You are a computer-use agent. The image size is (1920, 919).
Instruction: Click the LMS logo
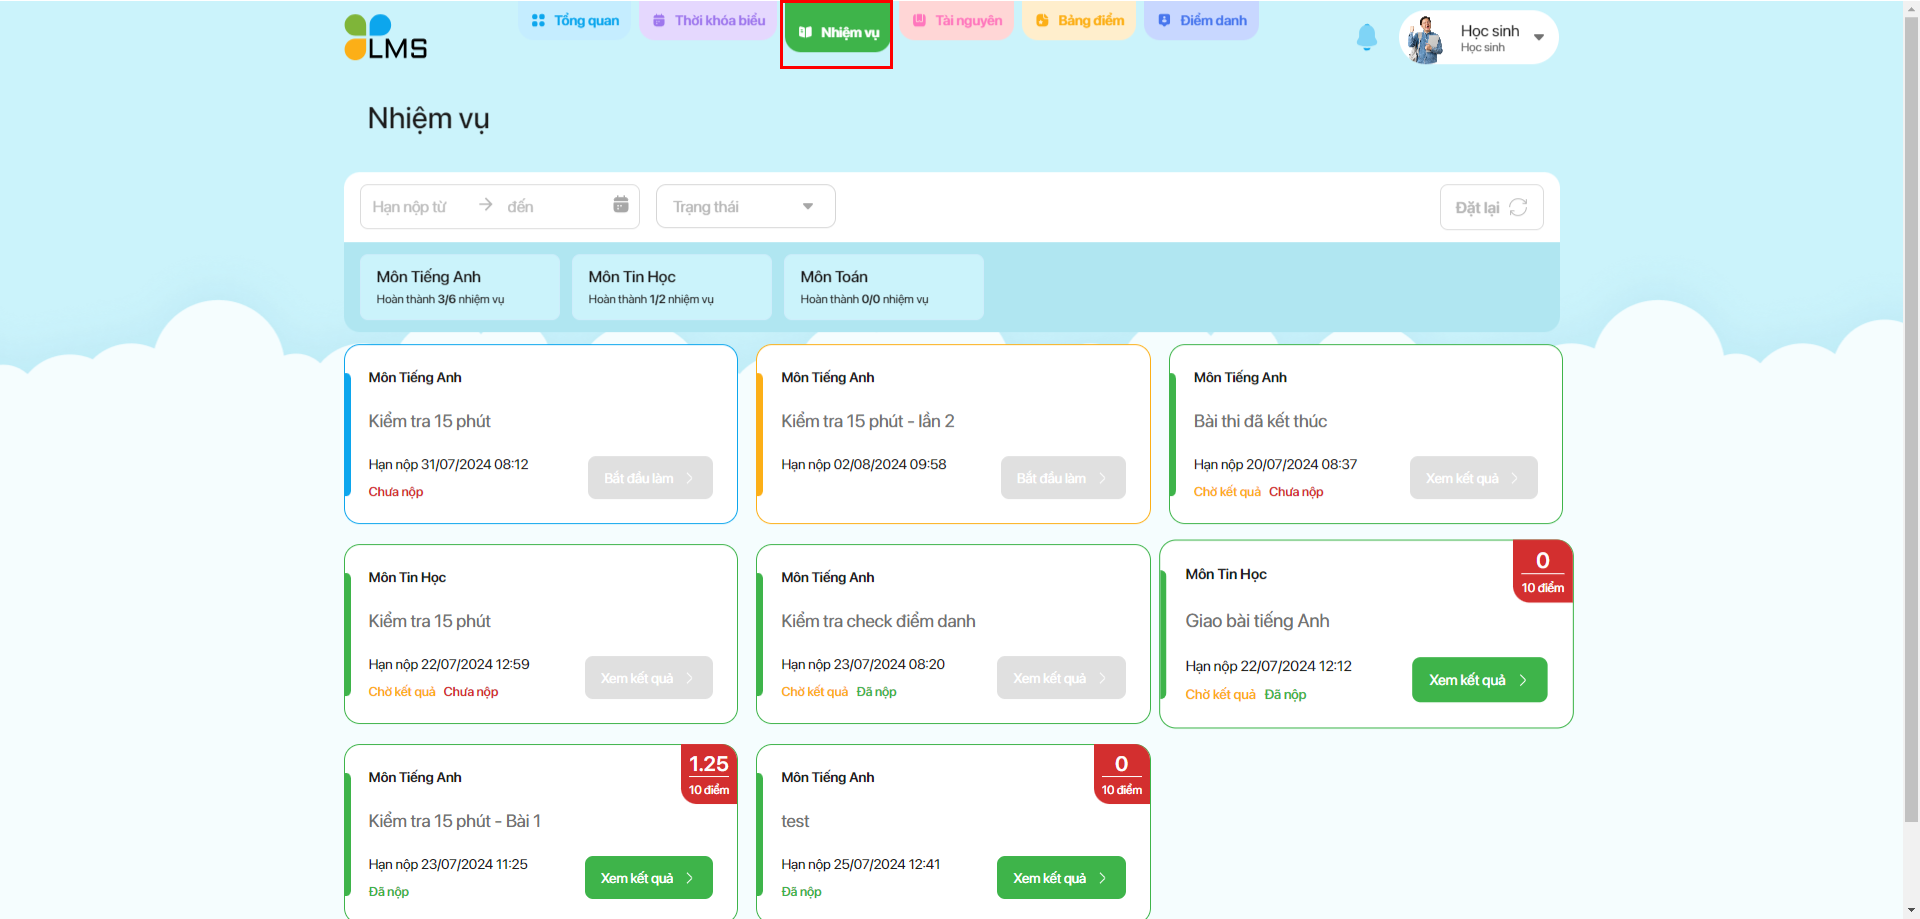click(x=385, y=38)
